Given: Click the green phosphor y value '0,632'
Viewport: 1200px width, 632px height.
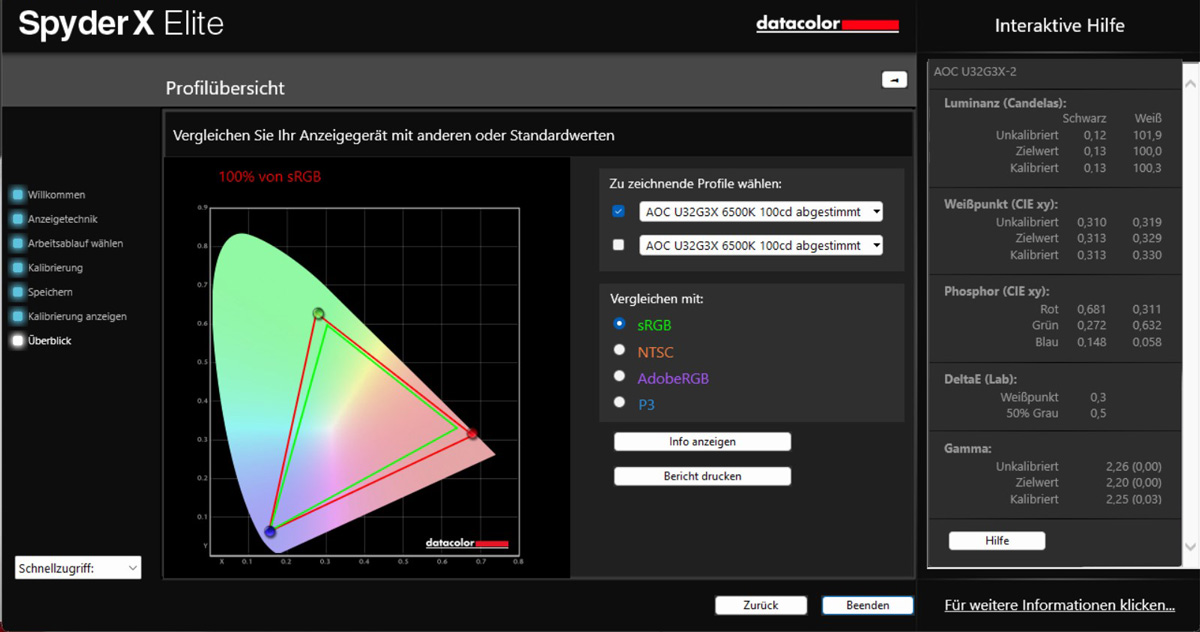Looking at the screenshot, I should (1147, 325).
